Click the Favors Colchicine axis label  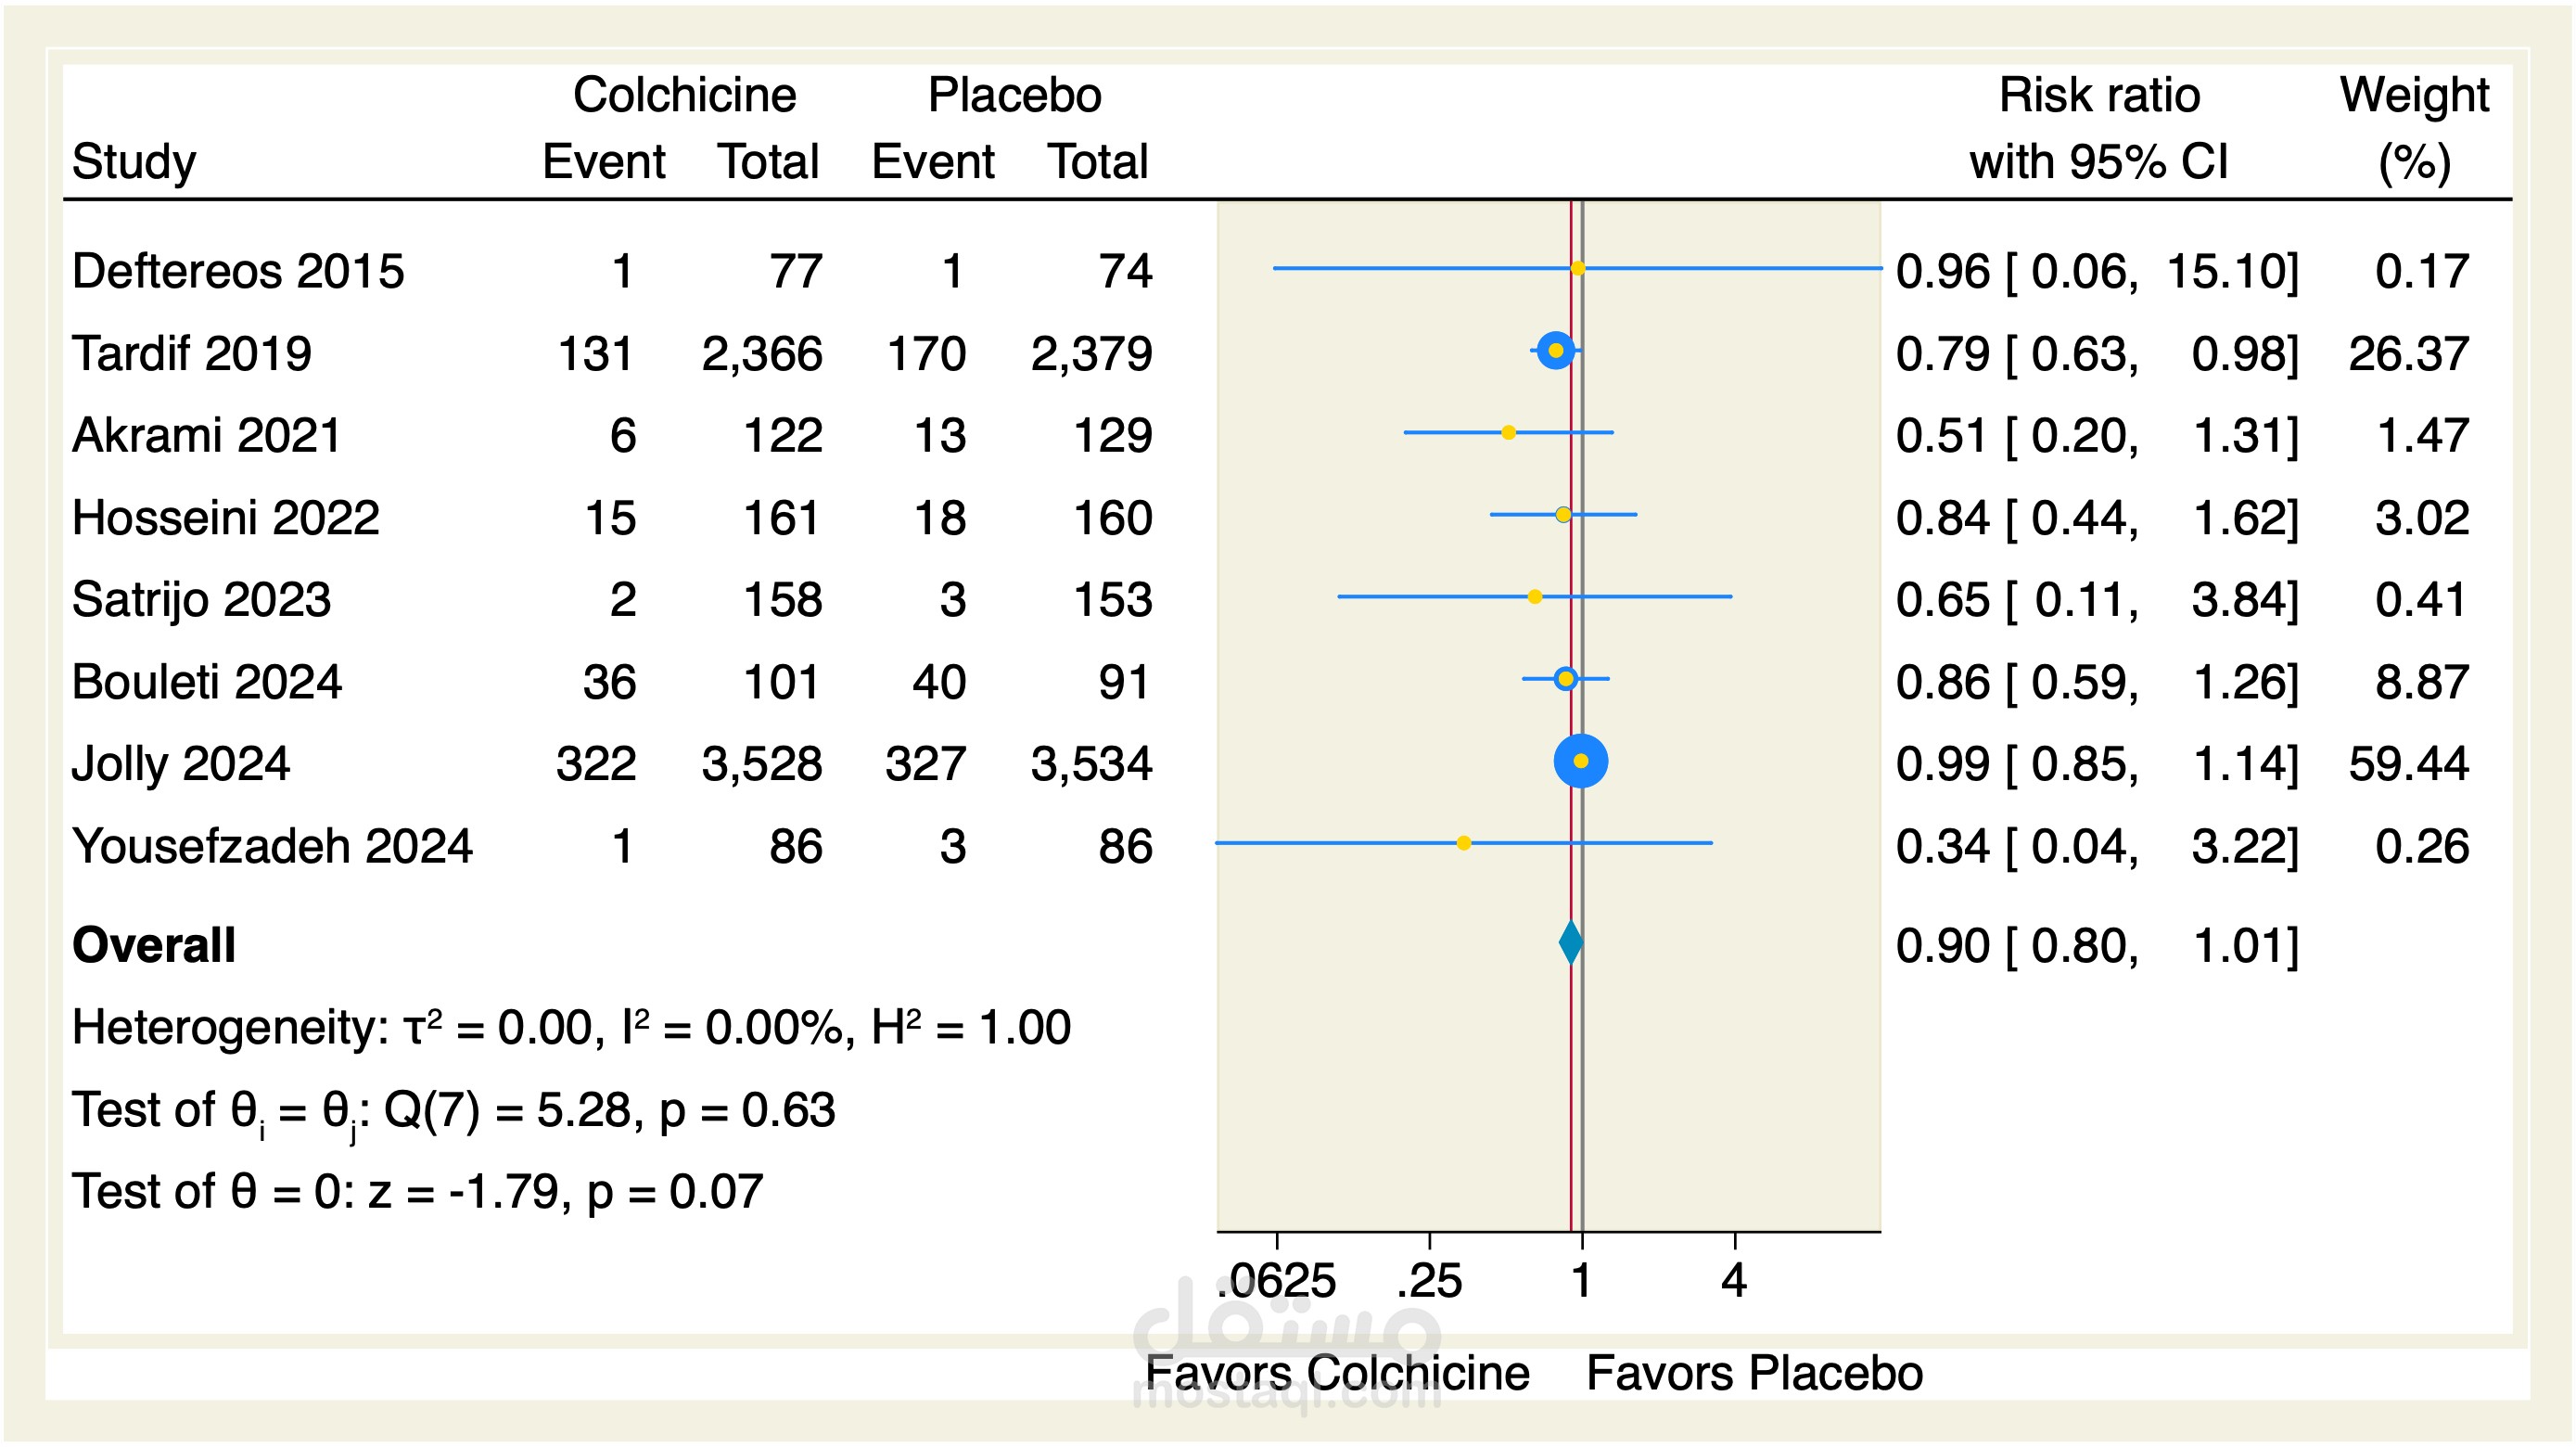tap(1337, 1373)
